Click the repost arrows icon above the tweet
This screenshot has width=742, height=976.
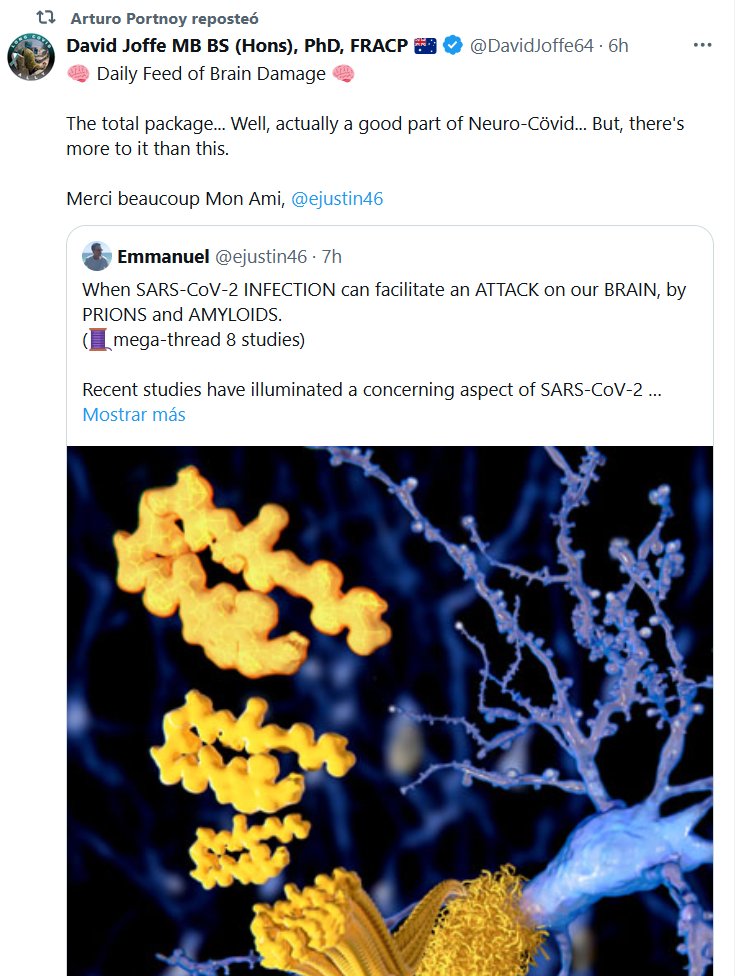click(45, 19)
